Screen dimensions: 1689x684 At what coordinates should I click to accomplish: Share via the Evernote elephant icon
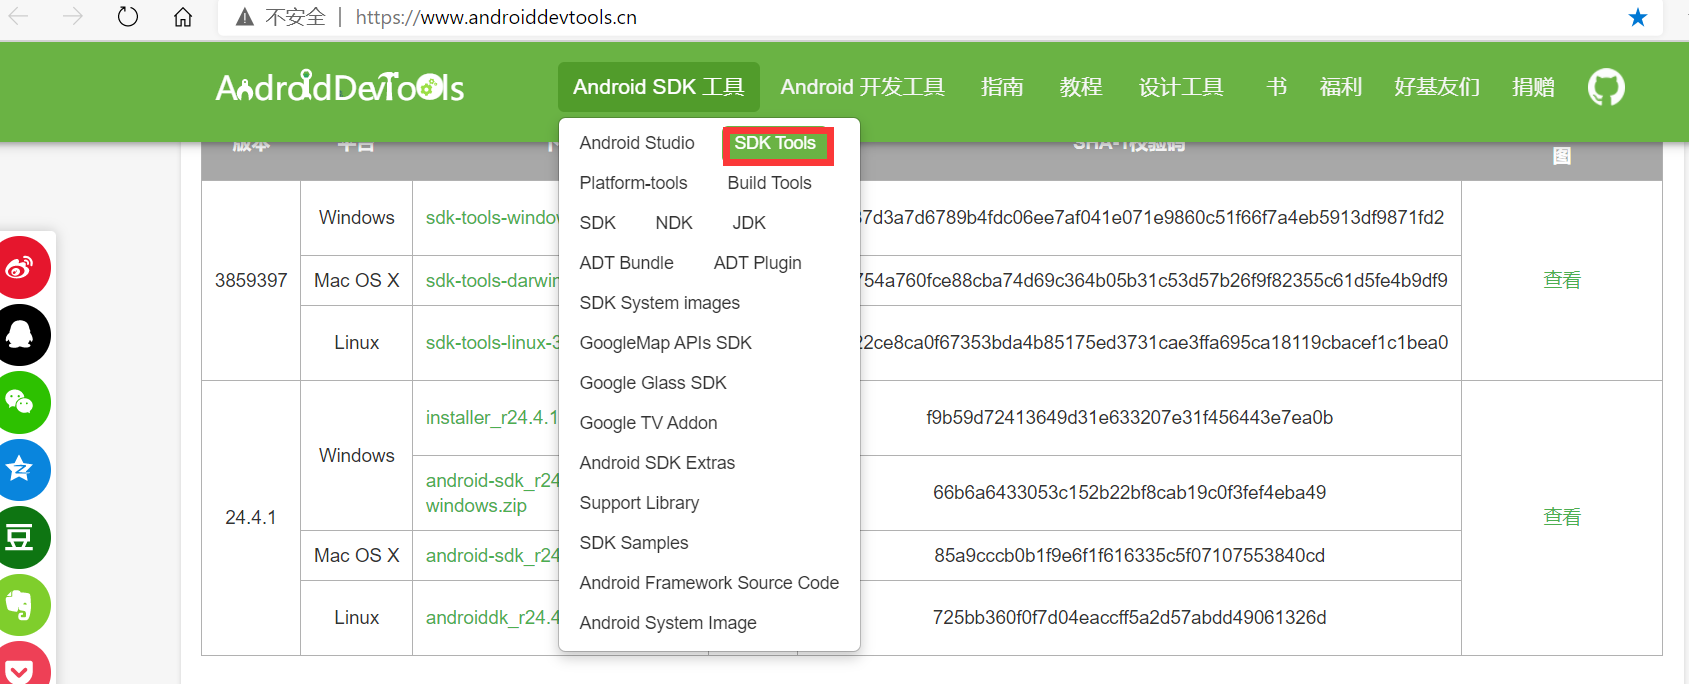[20, 605]
